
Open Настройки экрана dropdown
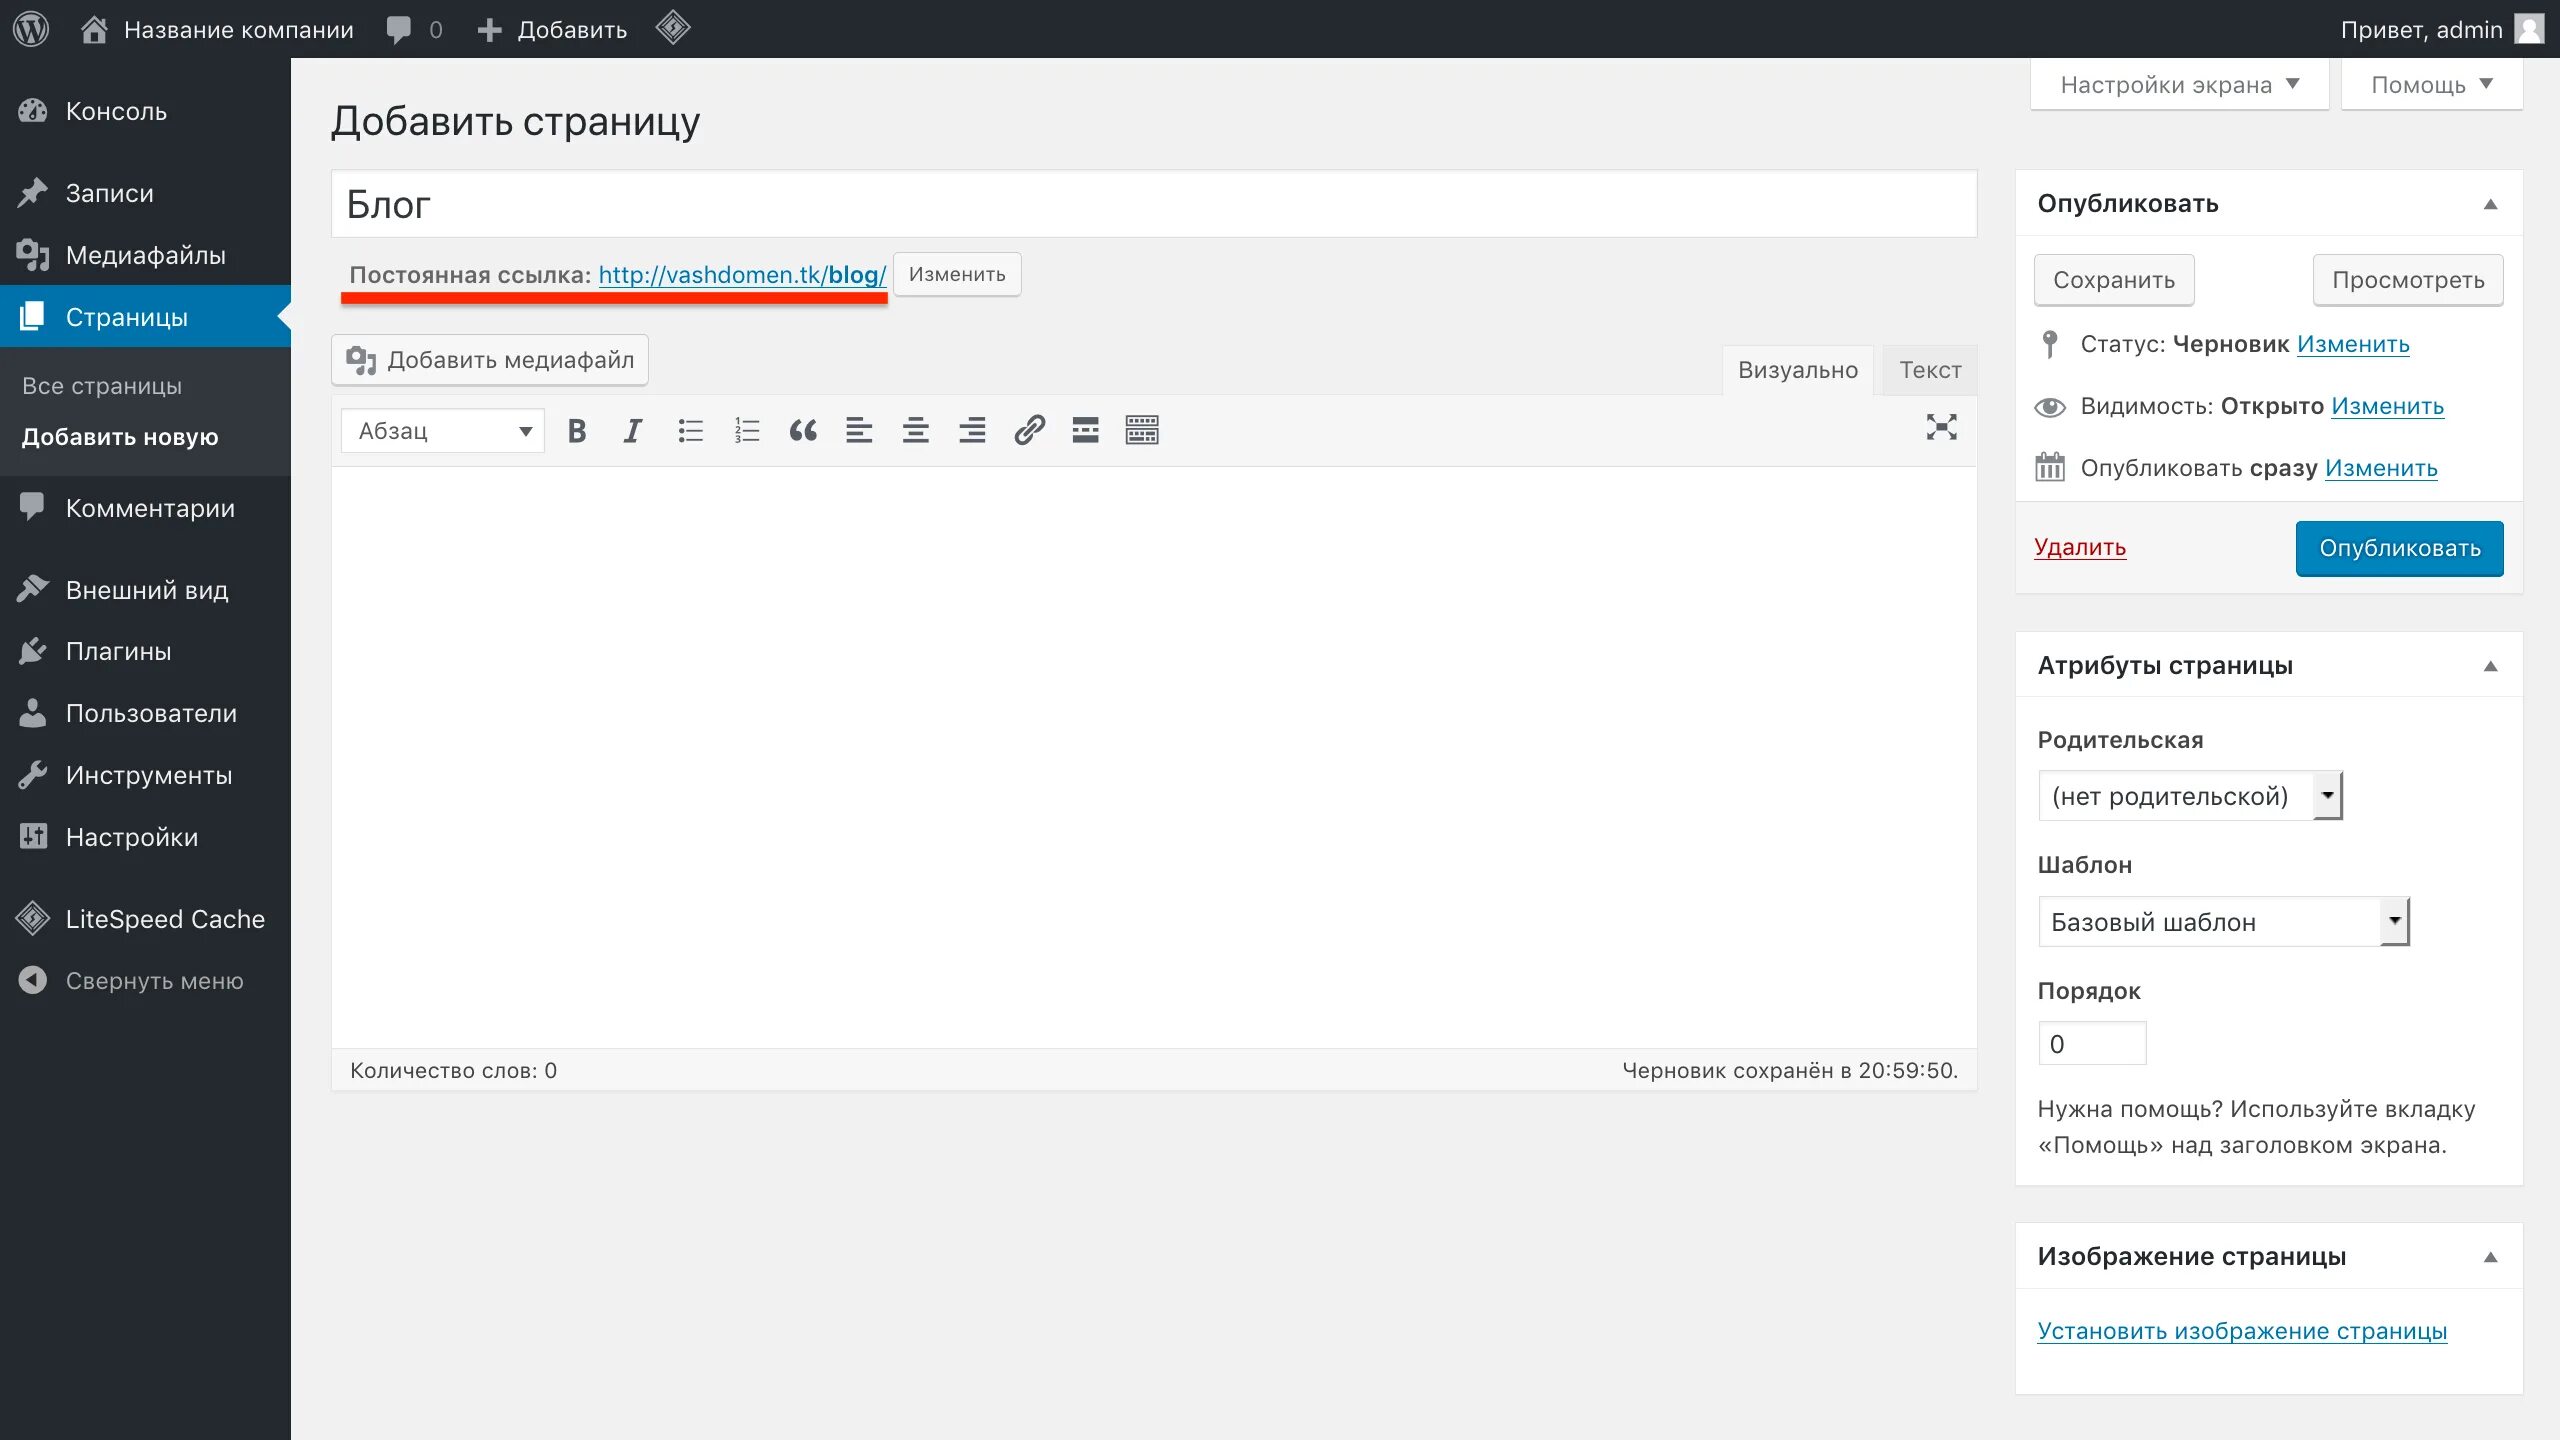[2180, 85]
